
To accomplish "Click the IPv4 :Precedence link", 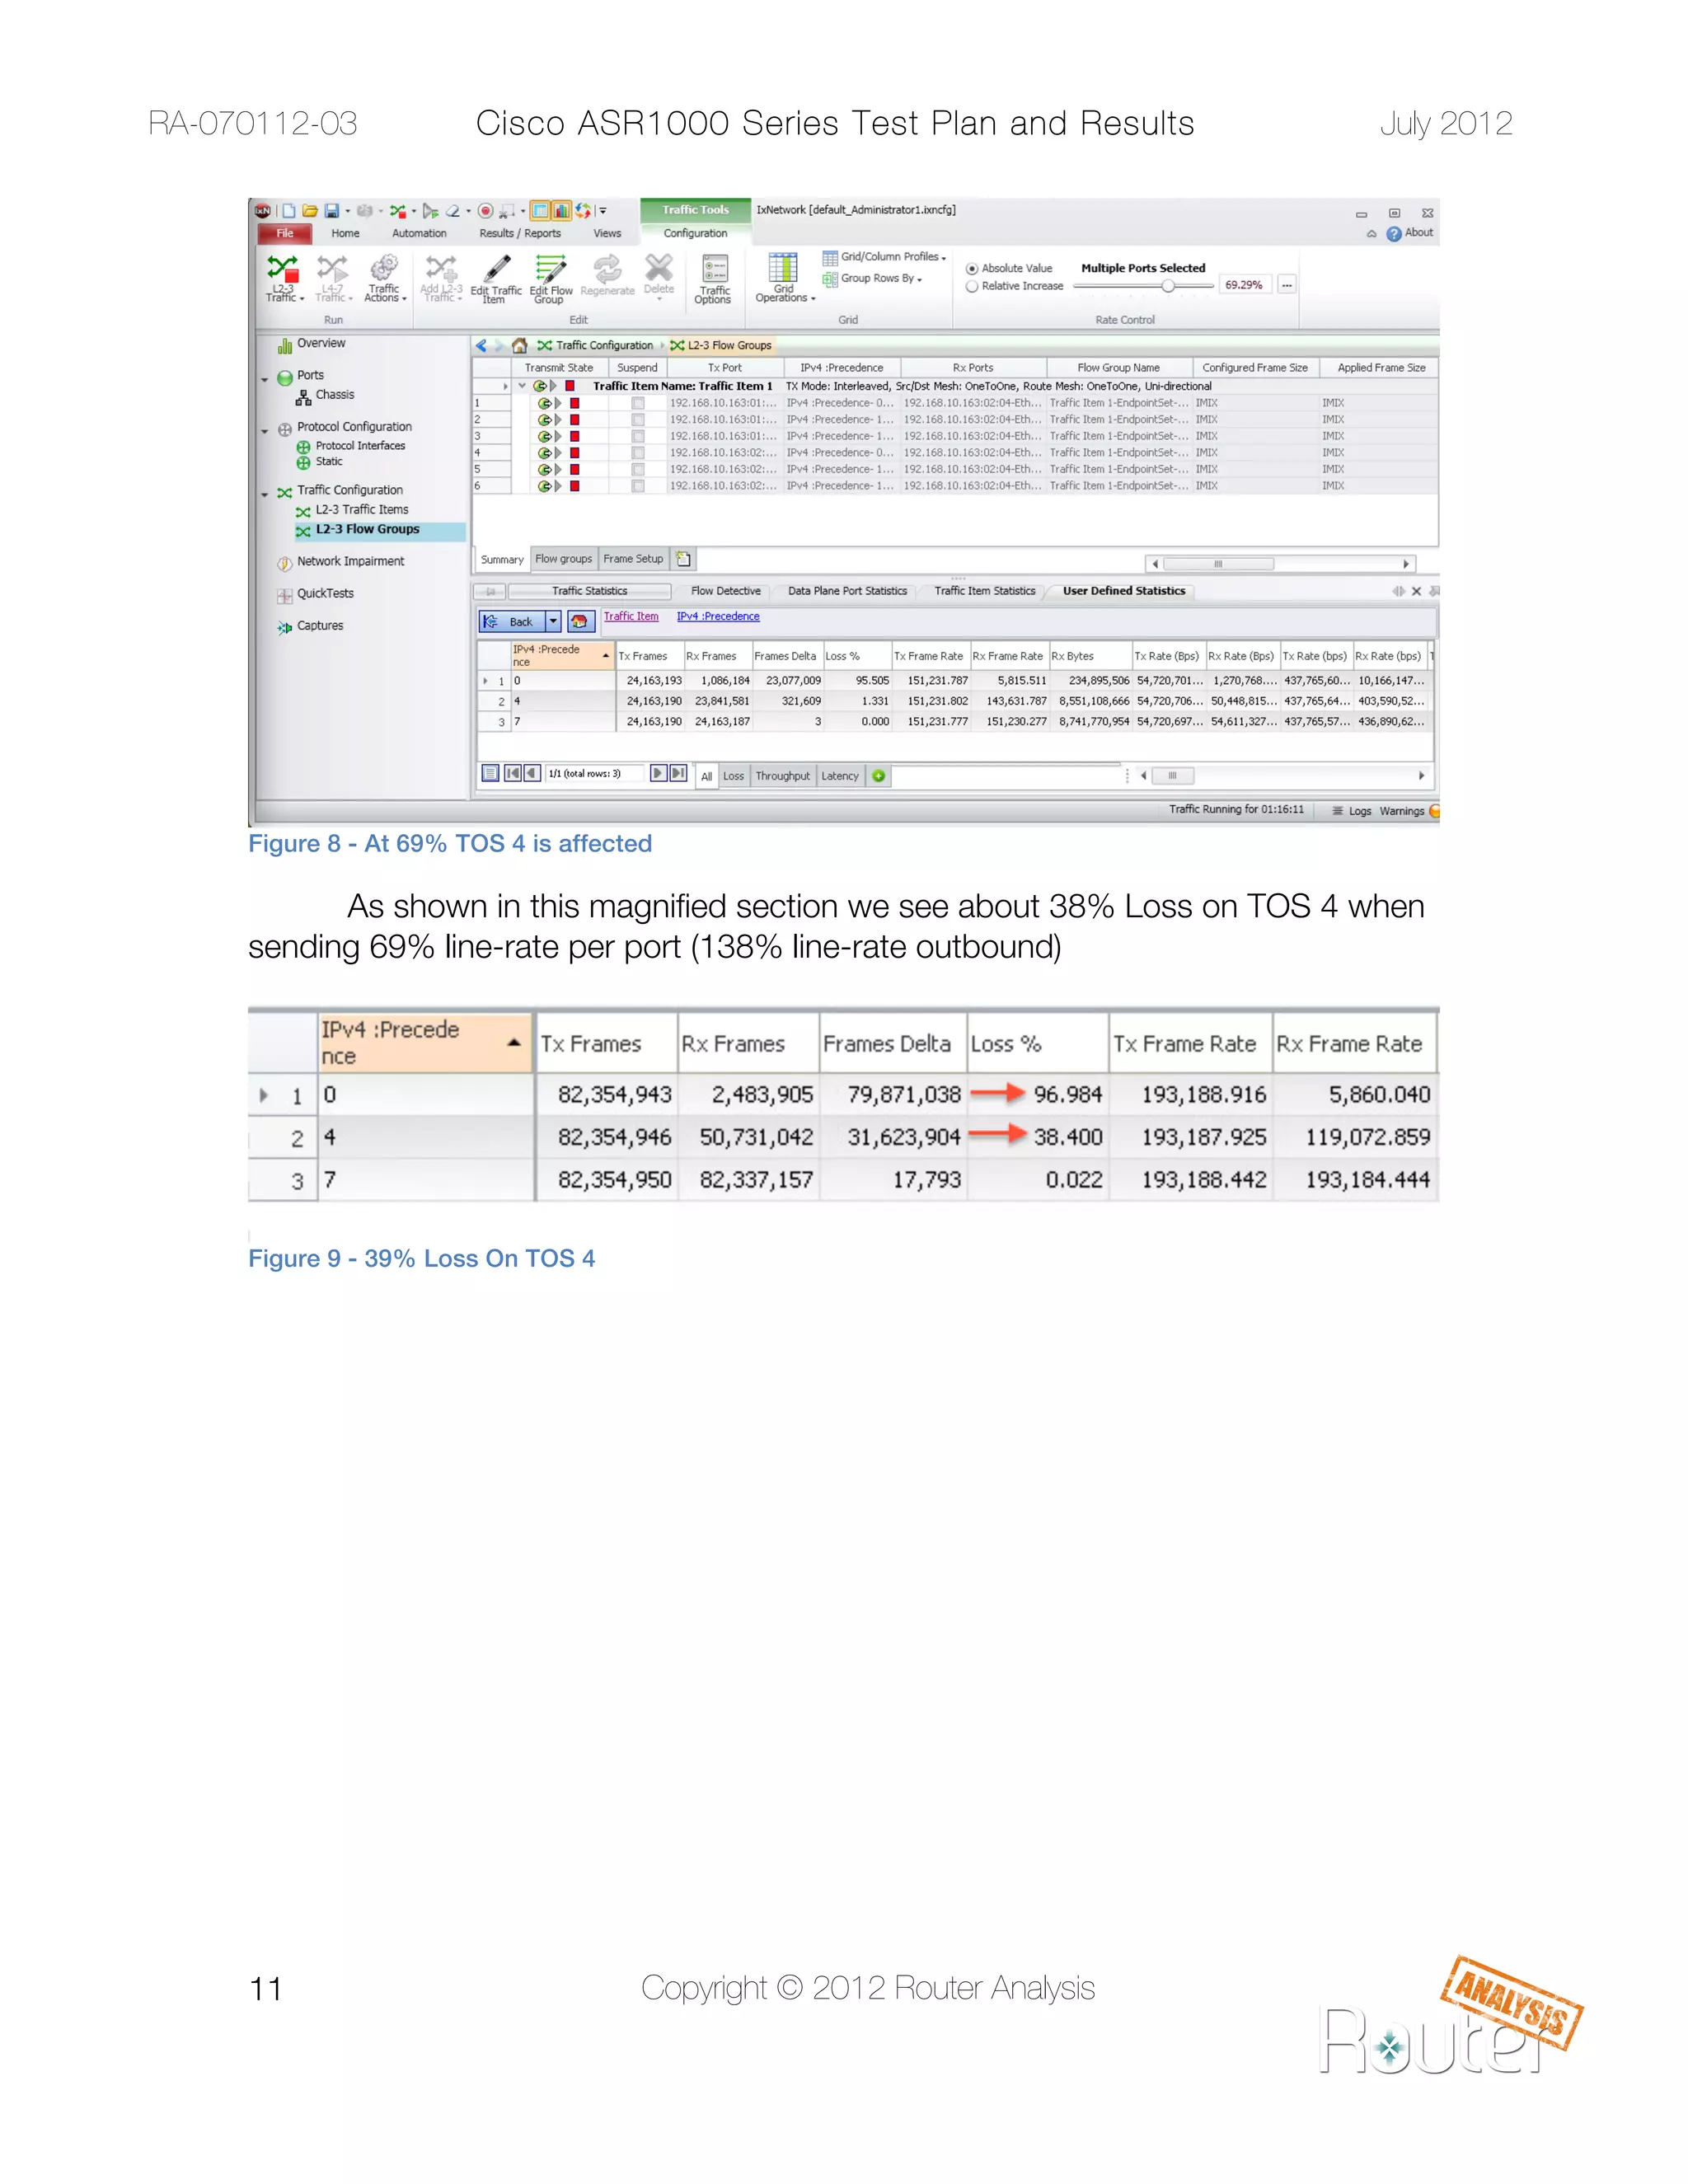I will [718, 617].
